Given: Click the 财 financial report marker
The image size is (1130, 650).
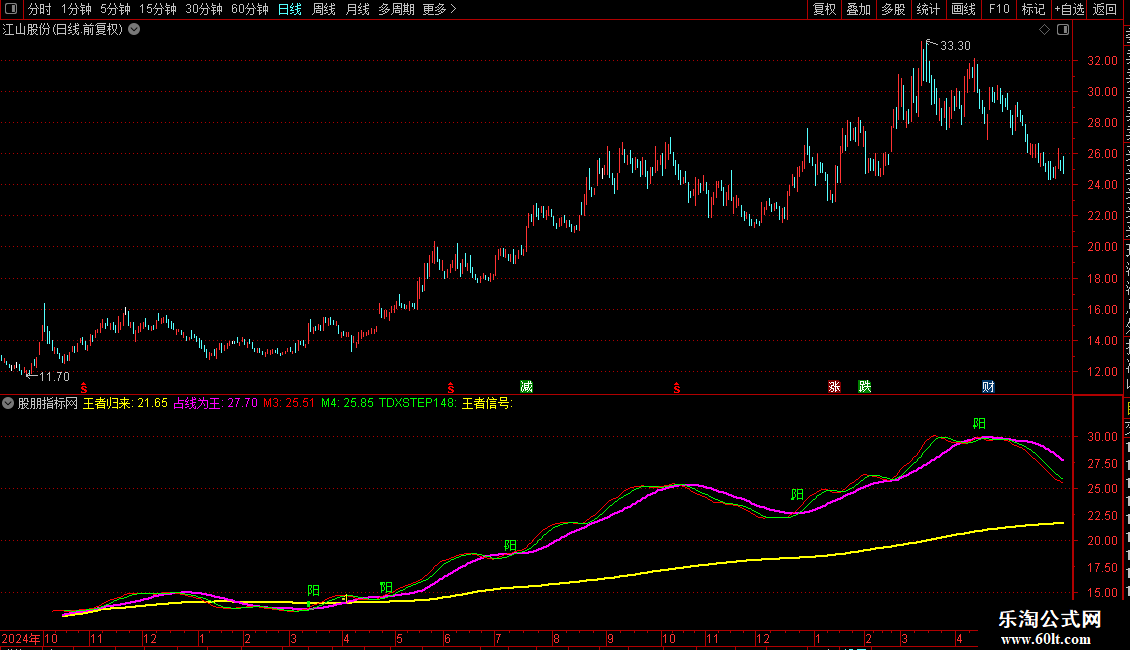Looking at the screenshot, I should [988, 387].
